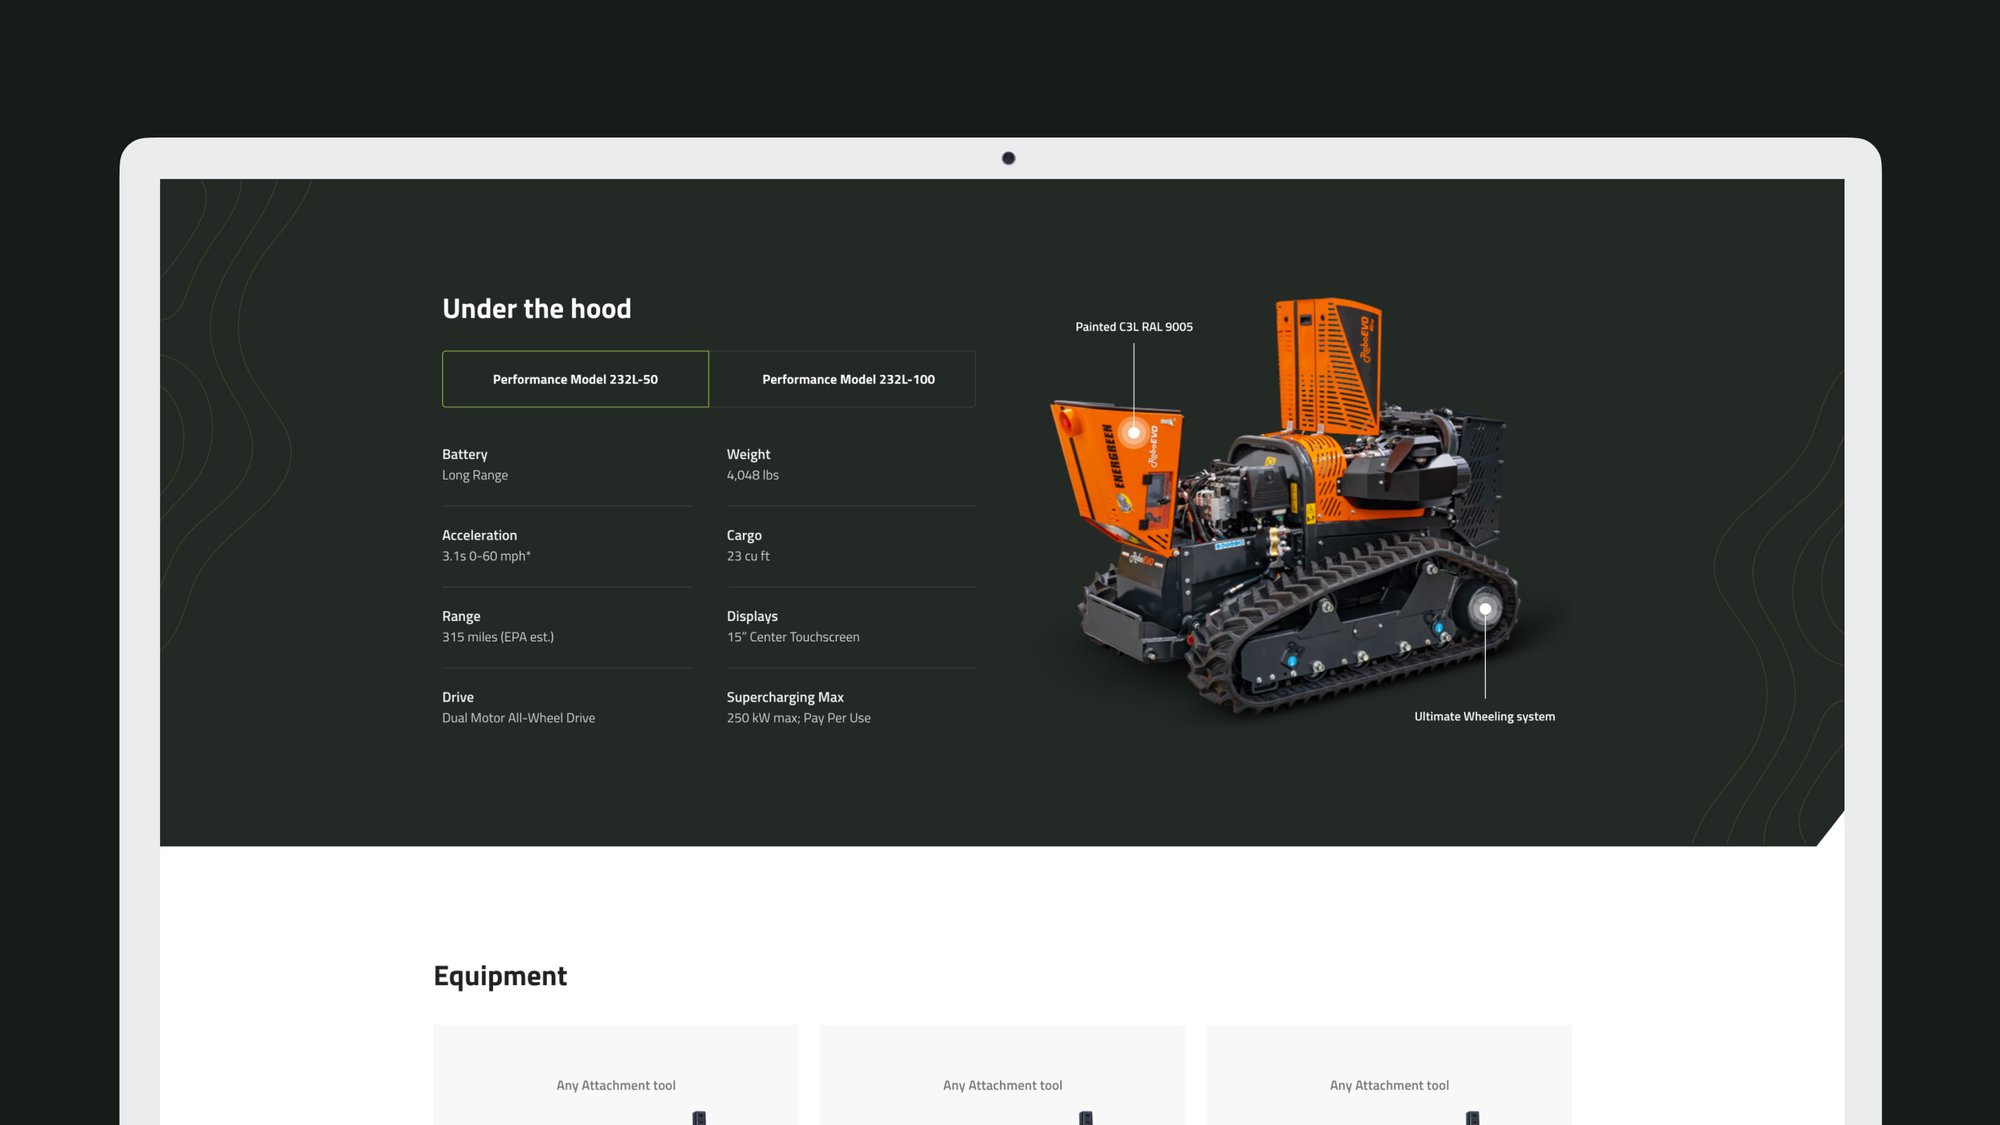
Task: Click the Under the hood heading
Action: 537,309
